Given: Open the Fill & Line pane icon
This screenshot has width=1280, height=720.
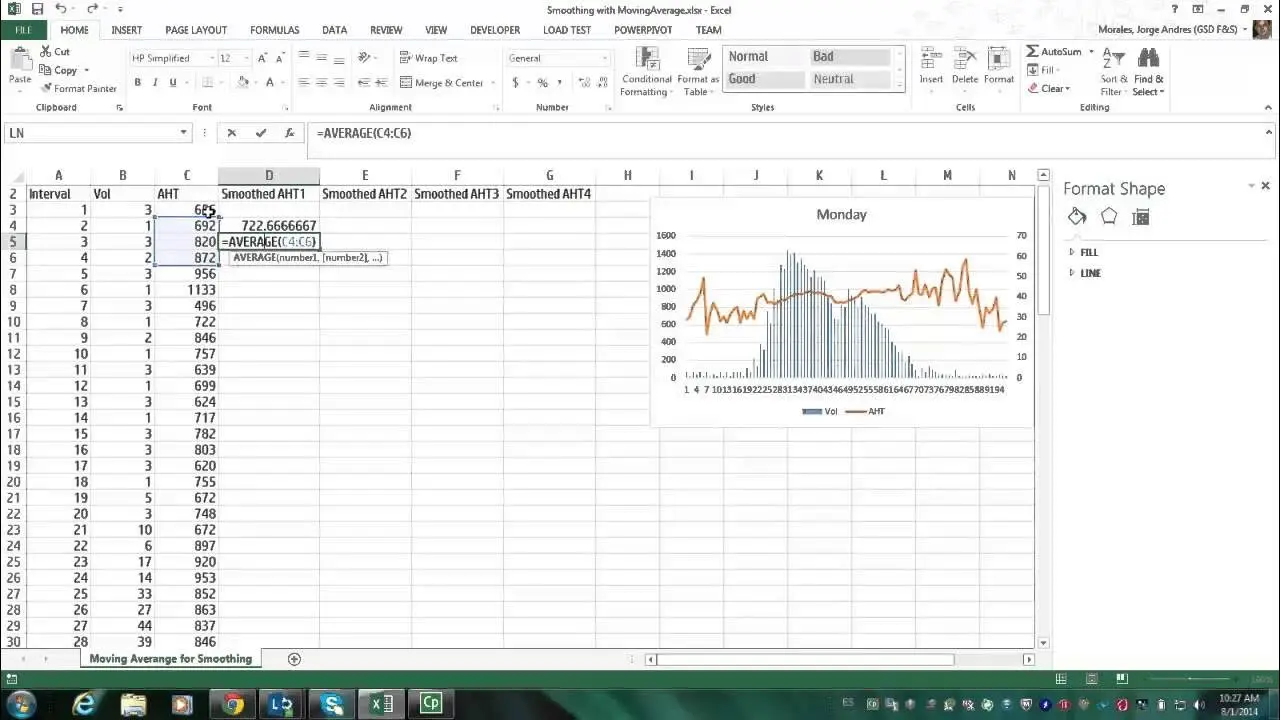Looking at the screenshot, I should click(x=1076, y=217).
